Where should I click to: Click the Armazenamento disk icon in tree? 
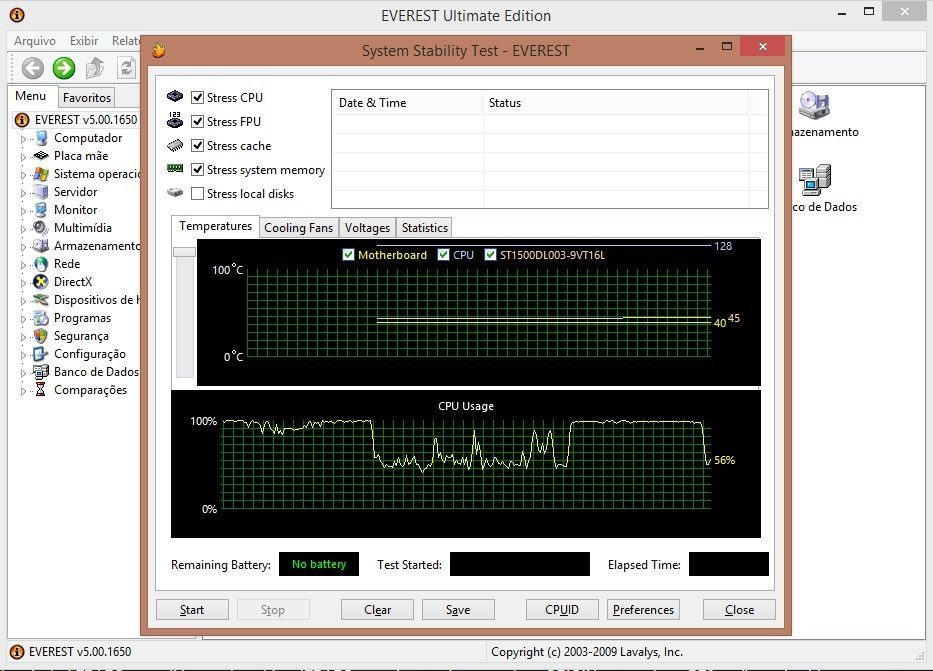pyautogui.click(x=41, y=246)
